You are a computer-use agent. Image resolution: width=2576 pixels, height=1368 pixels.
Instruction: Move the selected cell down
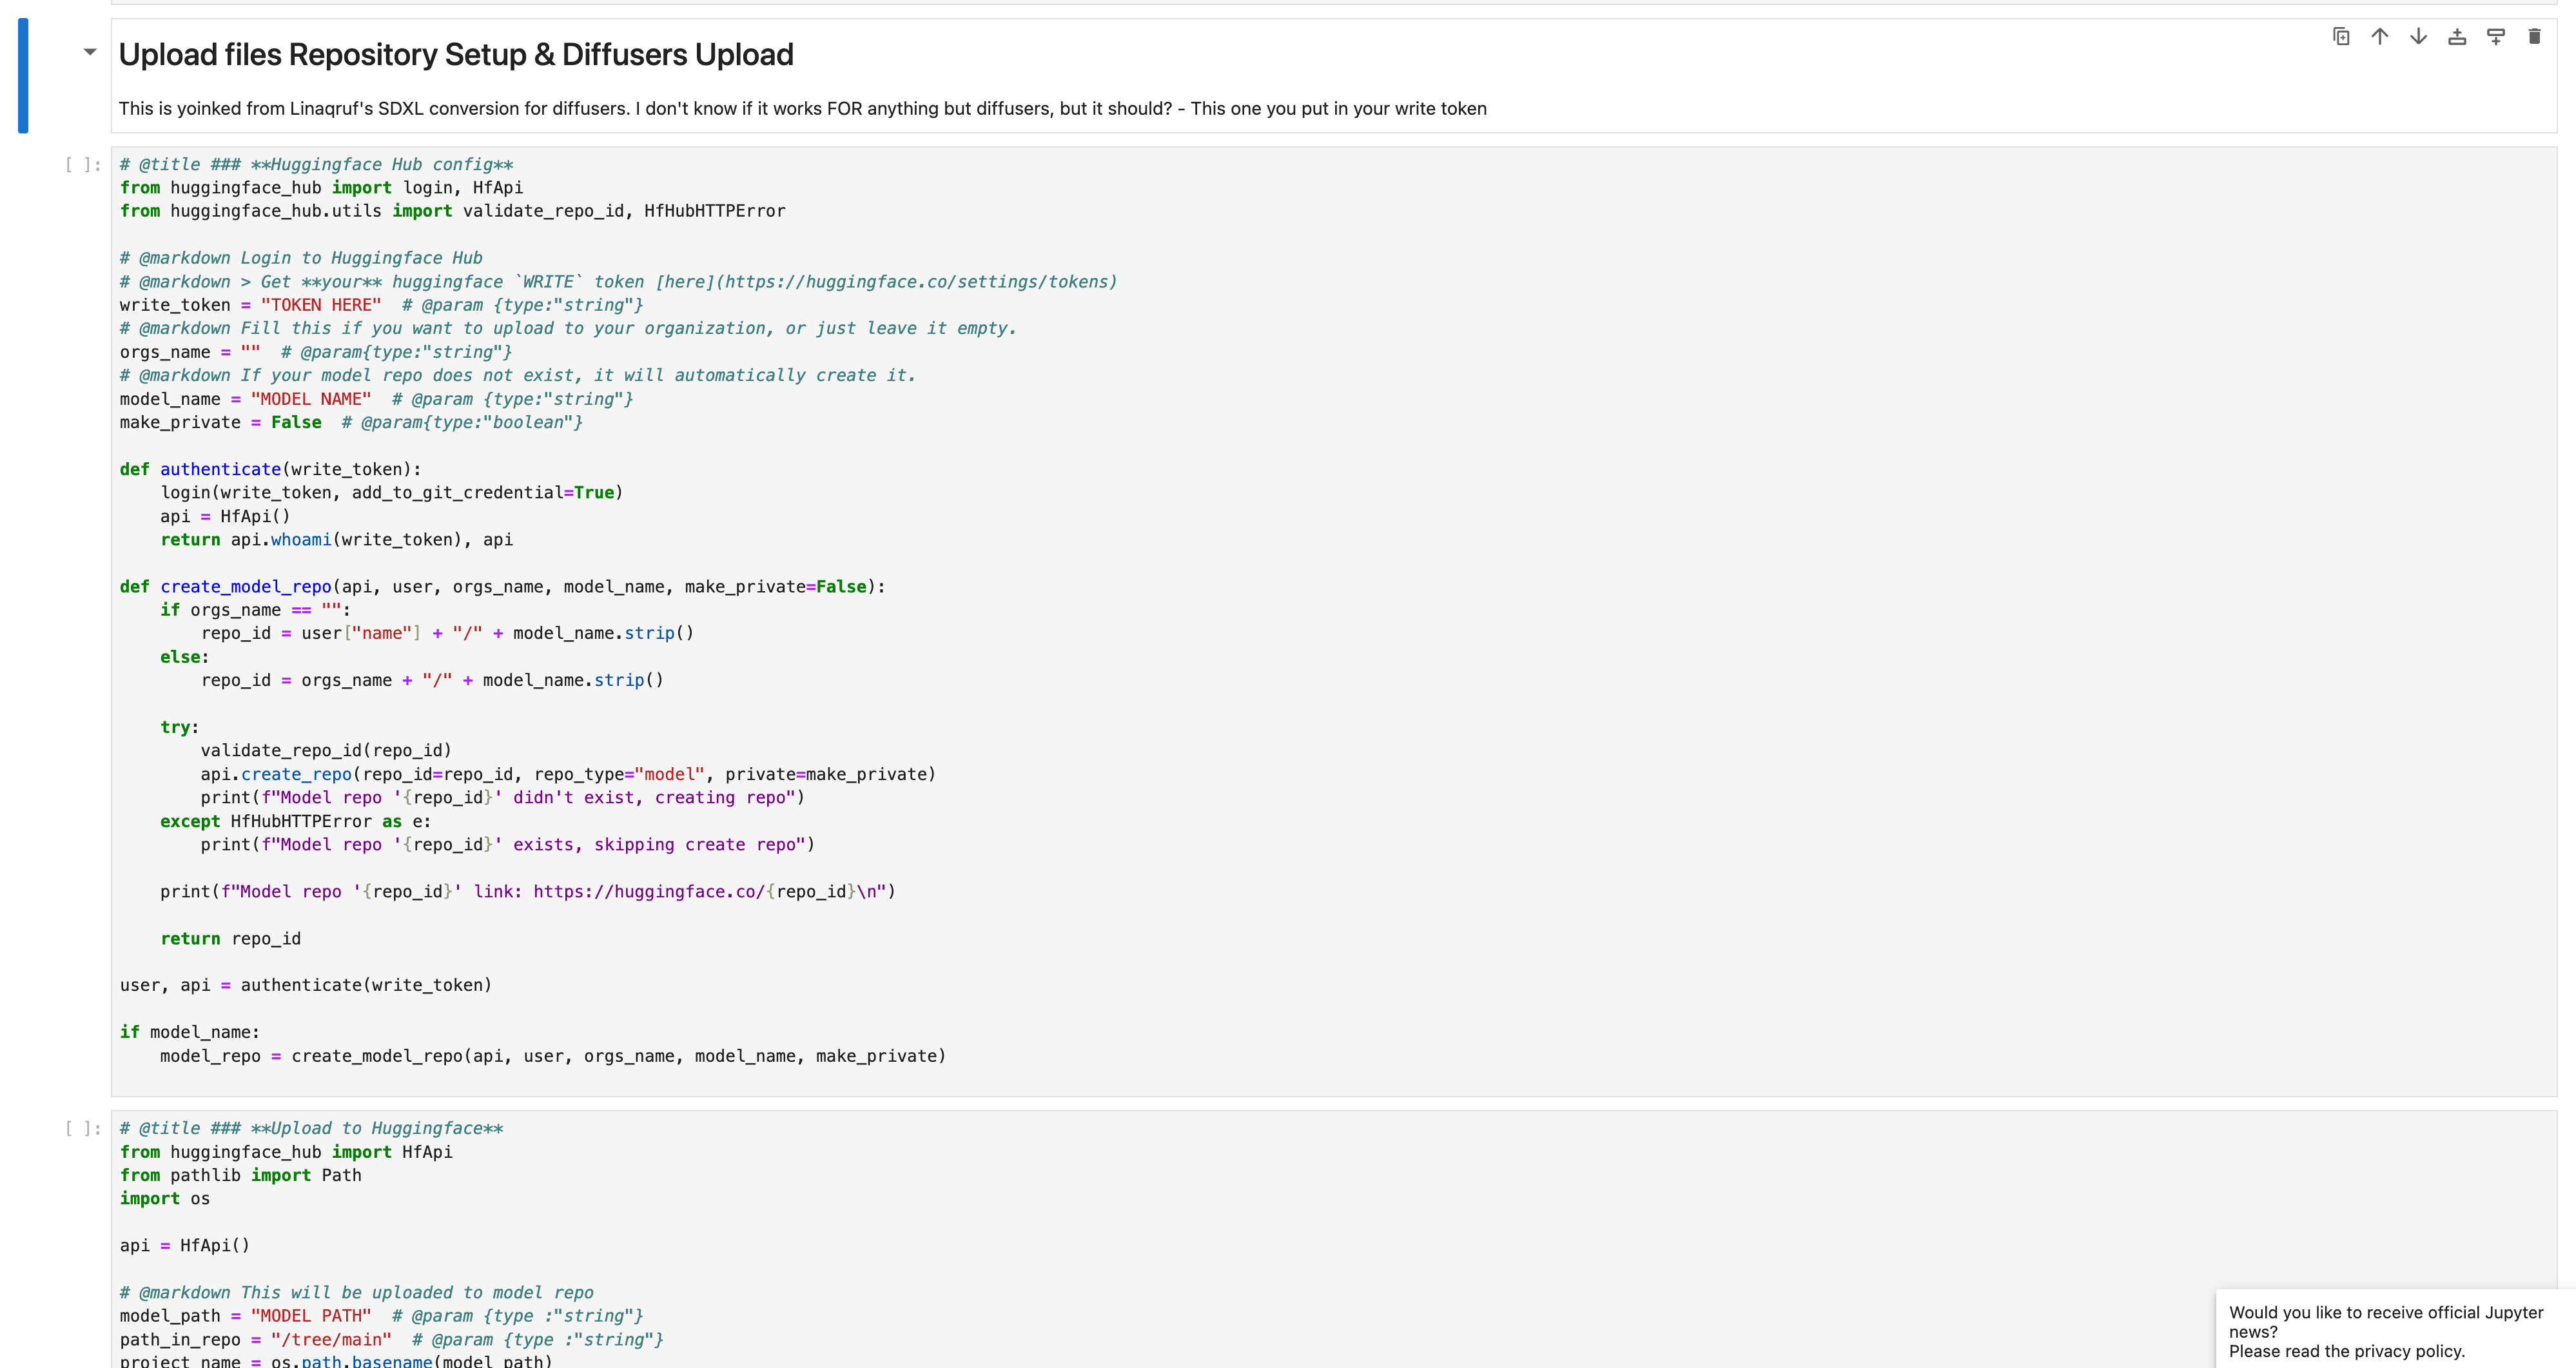click(x=2418, y=37)
